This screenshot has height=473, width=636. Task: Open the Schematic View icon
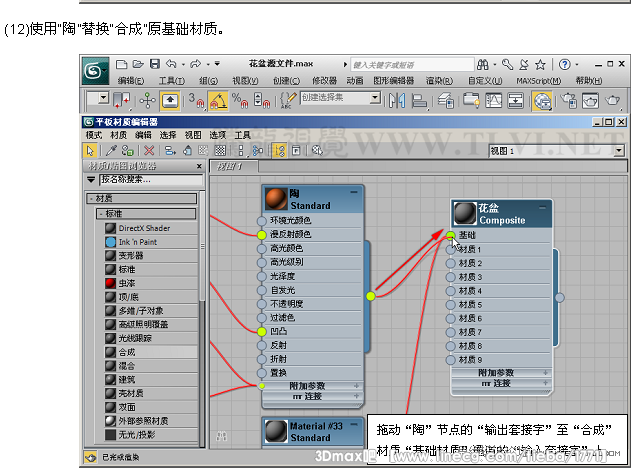tap(515, 100)
